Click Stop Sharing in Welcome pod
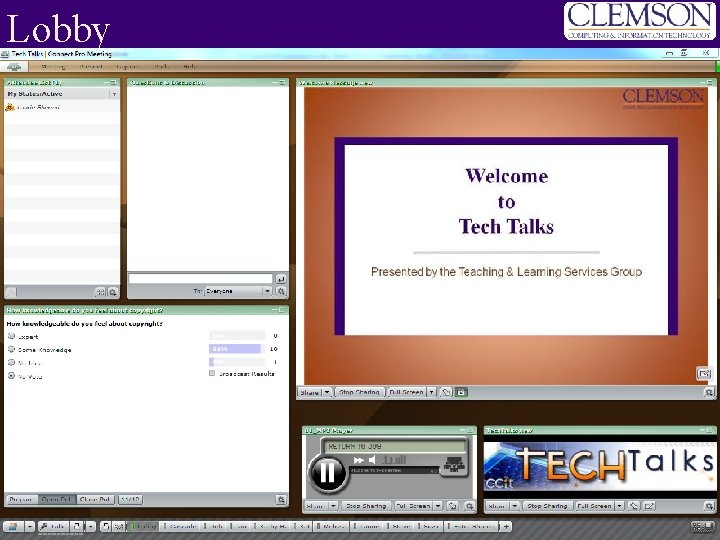The image size is (720, 540). pyautogui.click(x=359, y=392)
